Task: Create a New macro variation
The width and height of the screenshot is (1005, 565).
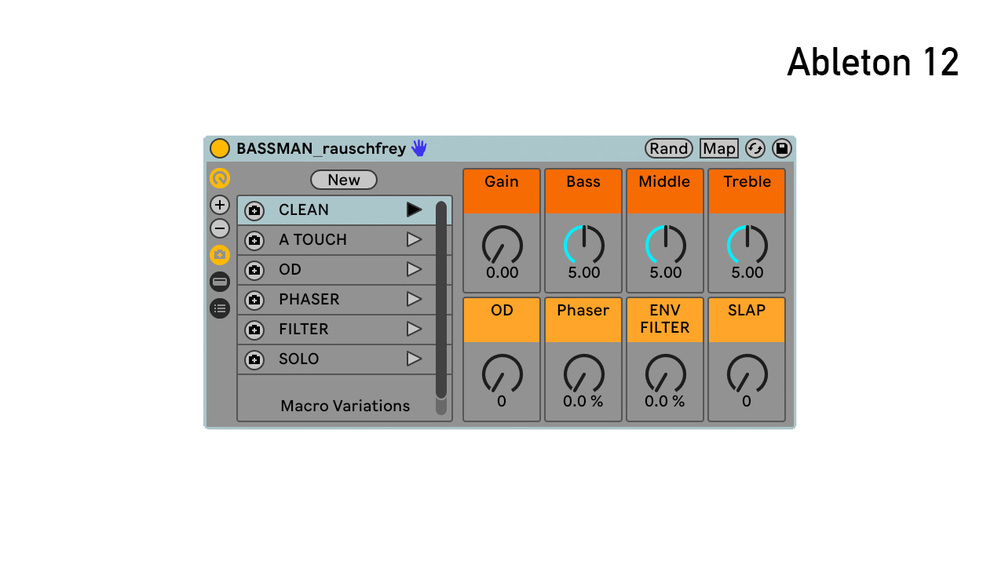Action: click(x=344, y=180)
